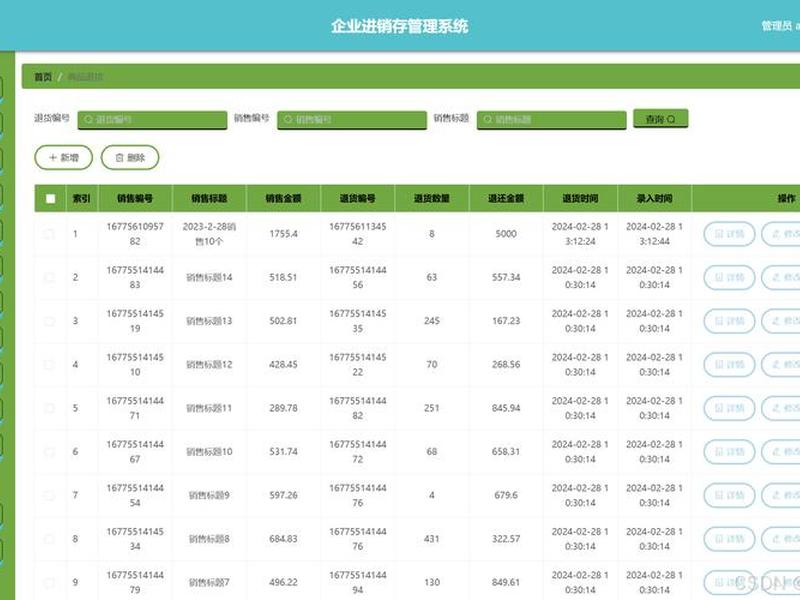
Task: Focus the 销售标题 search input field
Action: (552, 119)
